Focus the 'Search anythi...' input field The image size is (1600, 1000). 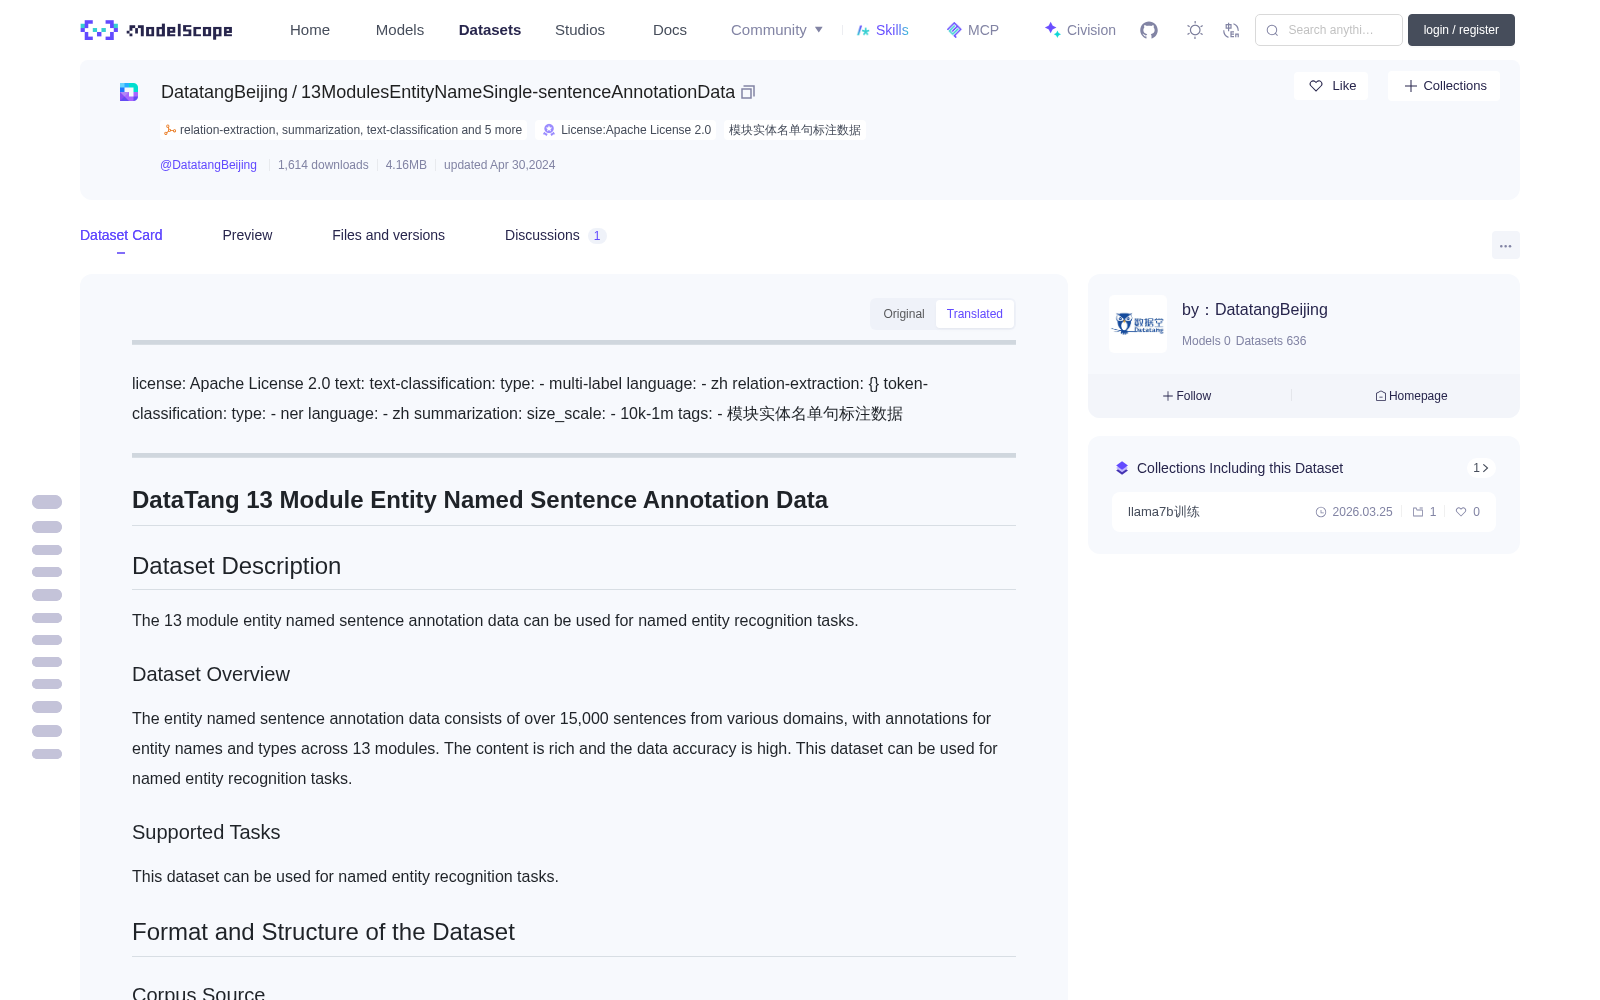pos(1329,30)
